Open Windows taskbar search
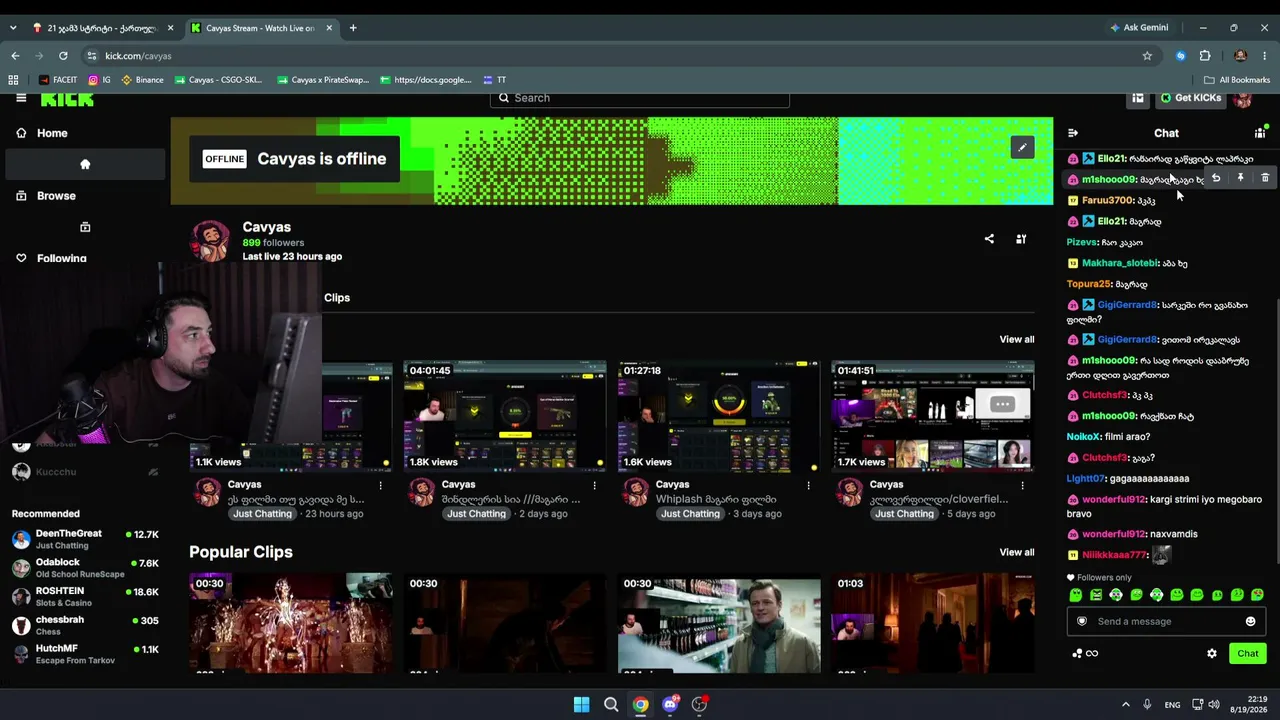 [611, 705]
